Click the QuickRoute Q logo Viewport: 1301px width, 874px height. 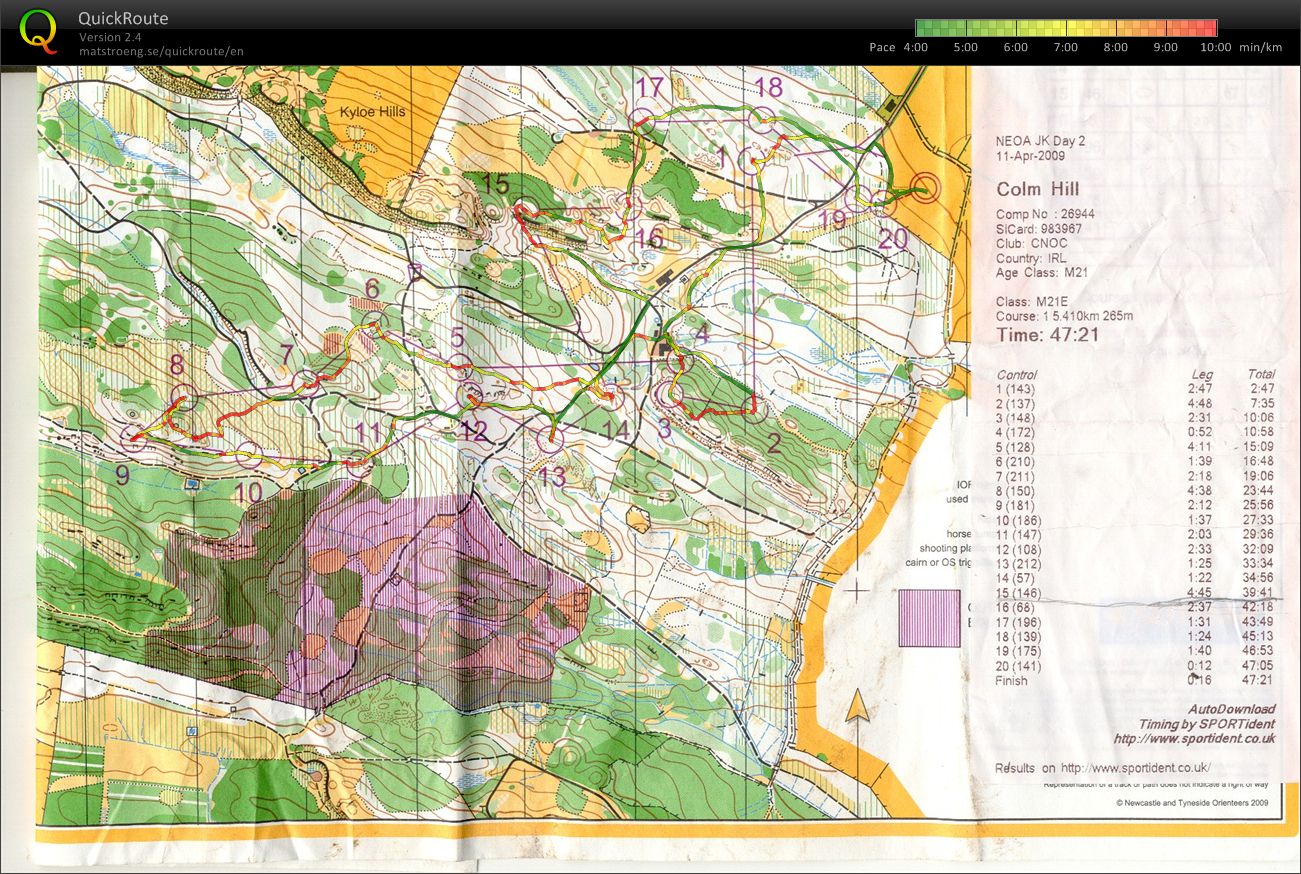tap(38, 30)
